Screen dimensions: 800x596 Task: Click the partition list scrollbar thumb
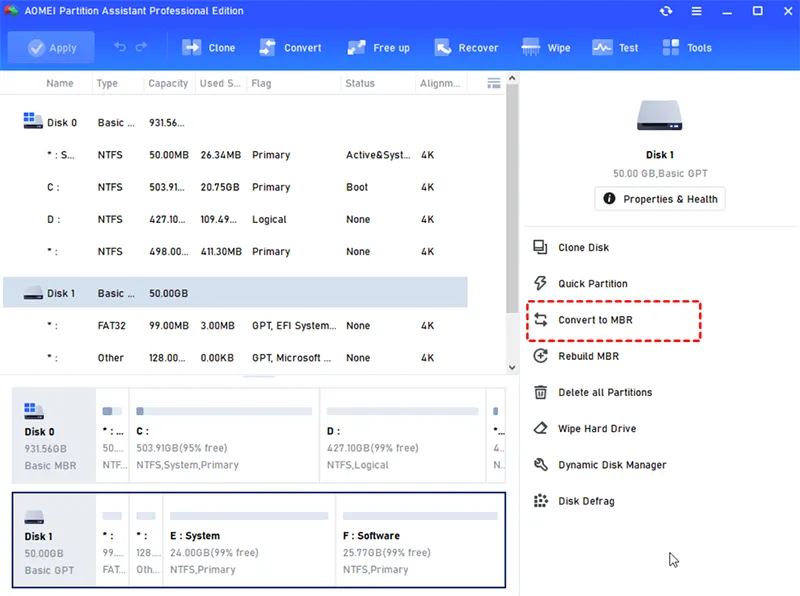tap(512, 199)
